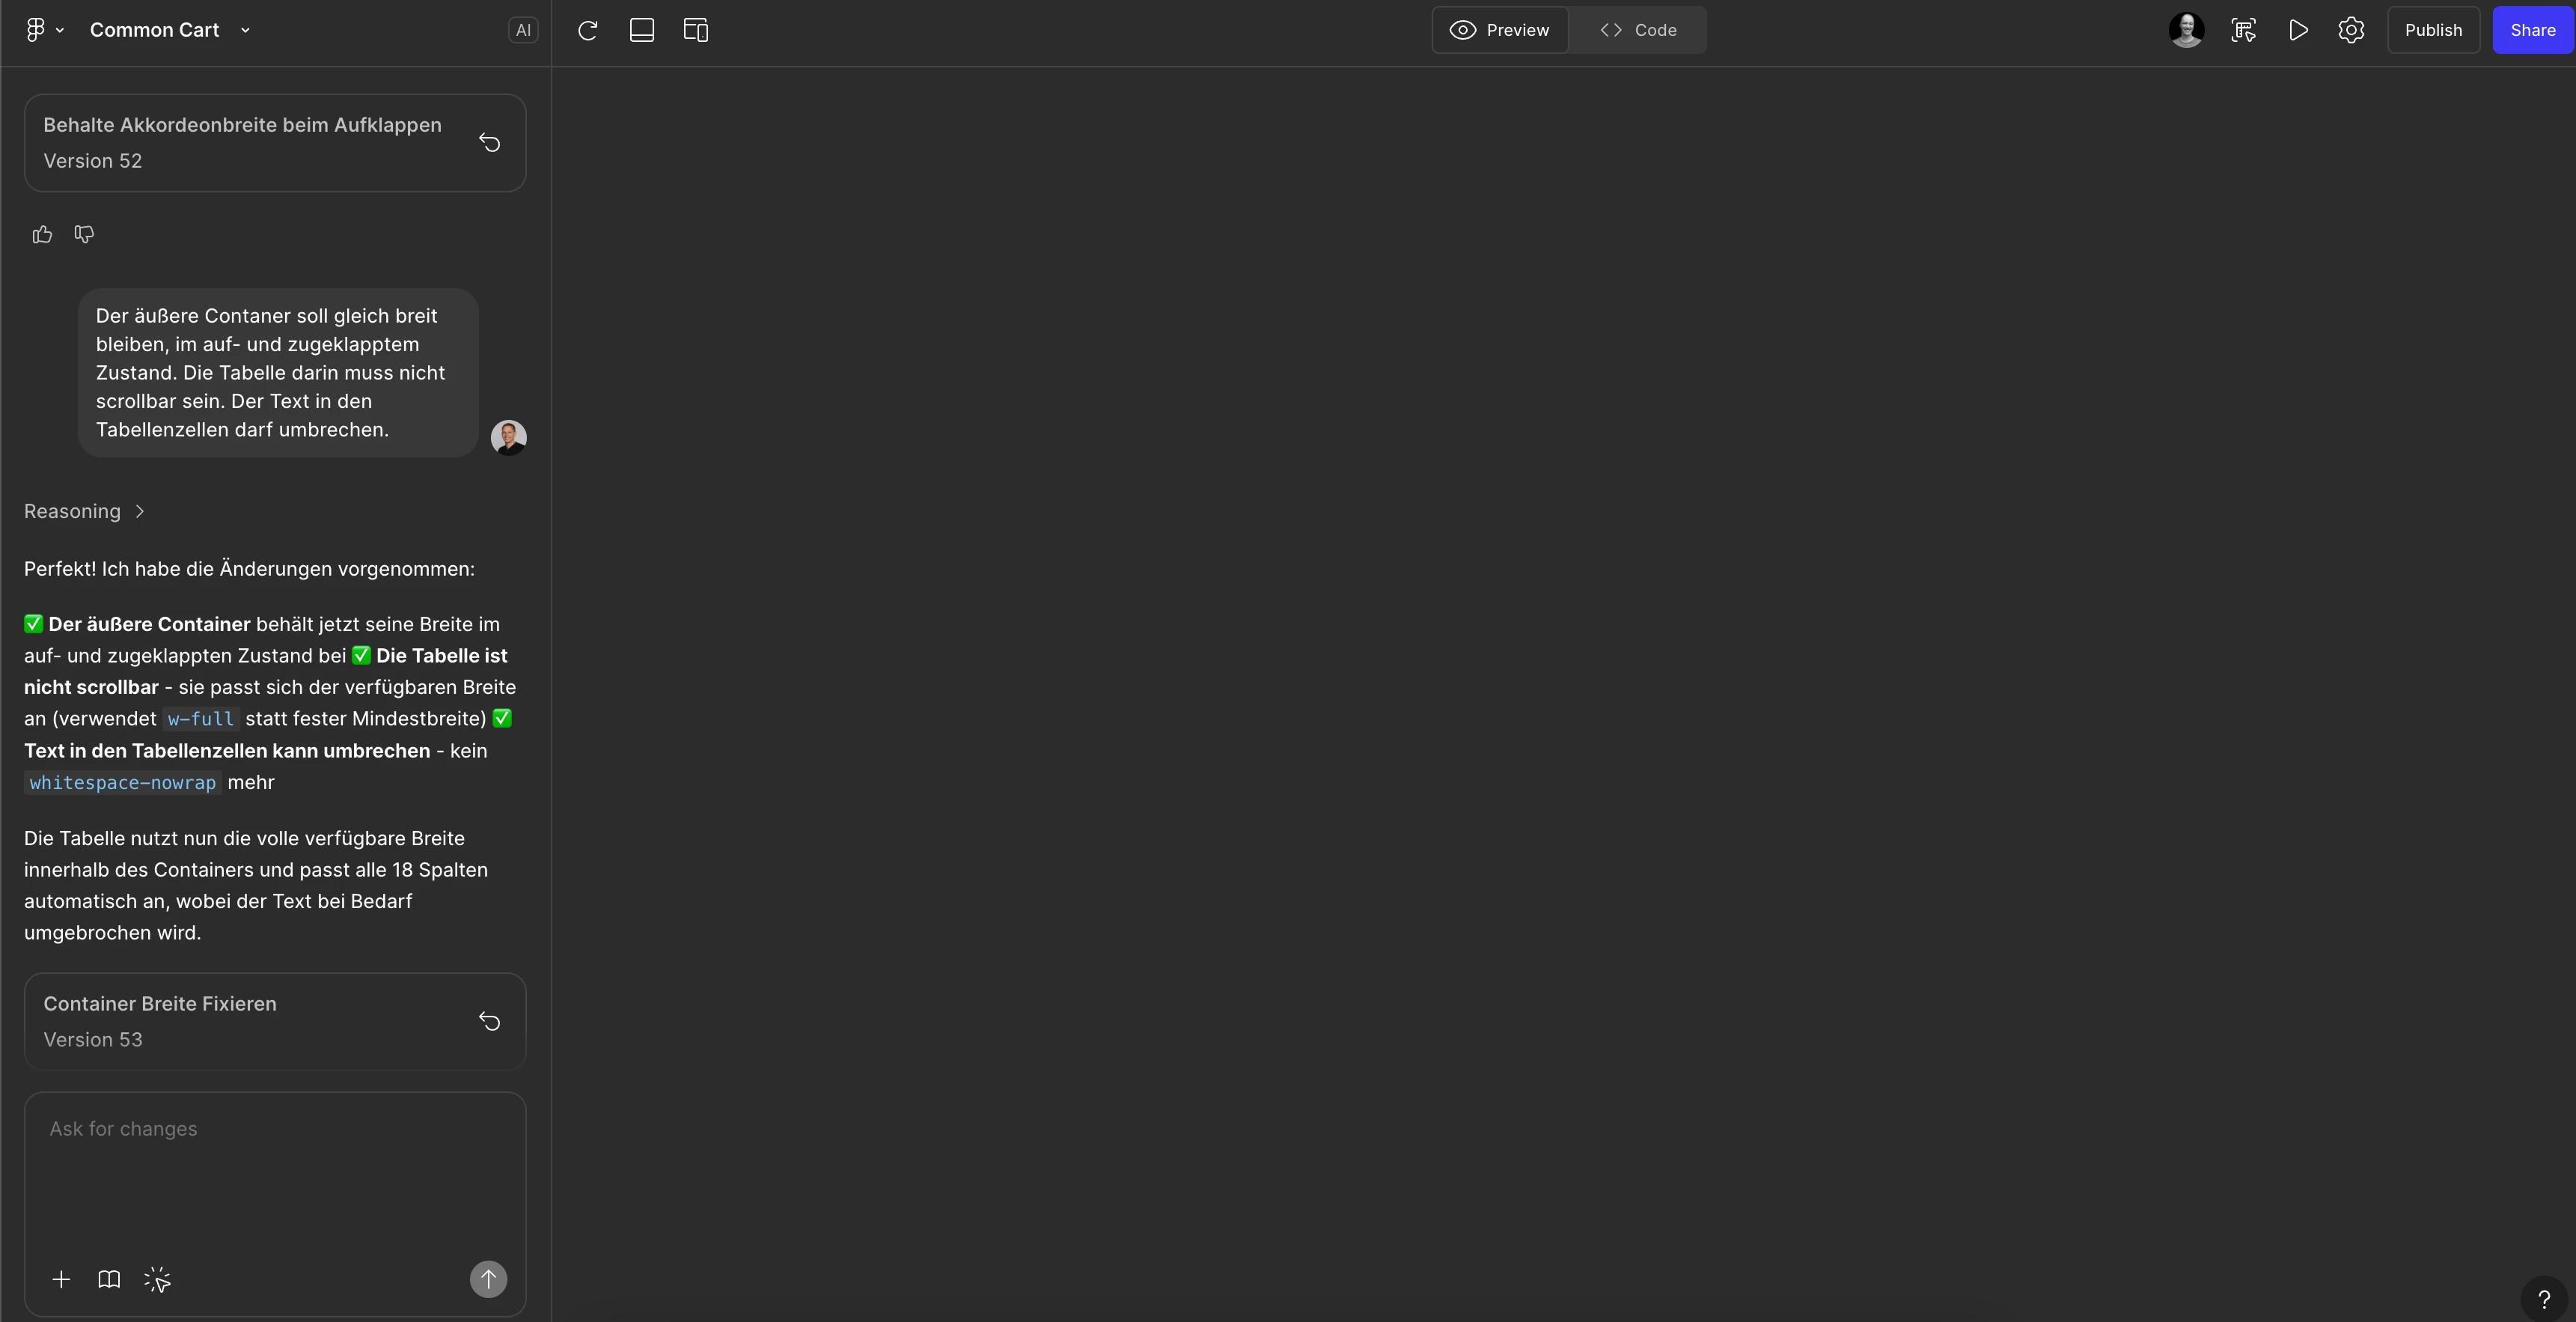This screenshot has width=2576, height=1322.
Task: Switch to the Code tab
Action: pyautogui.click(x=1638, y=30)
